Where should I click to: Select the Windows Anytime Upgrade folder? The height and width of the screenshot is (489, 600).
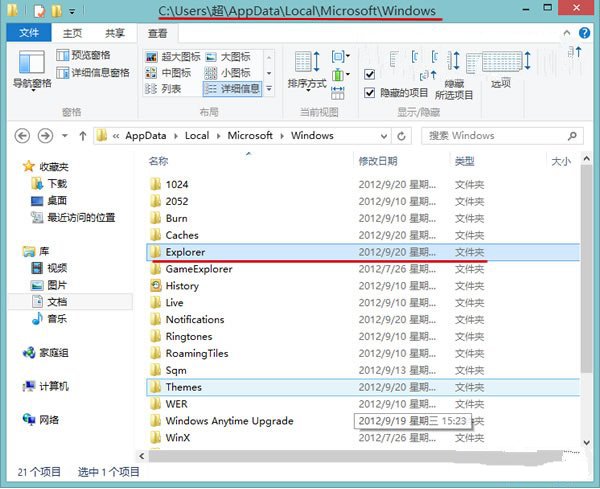[x=229, y=421]
